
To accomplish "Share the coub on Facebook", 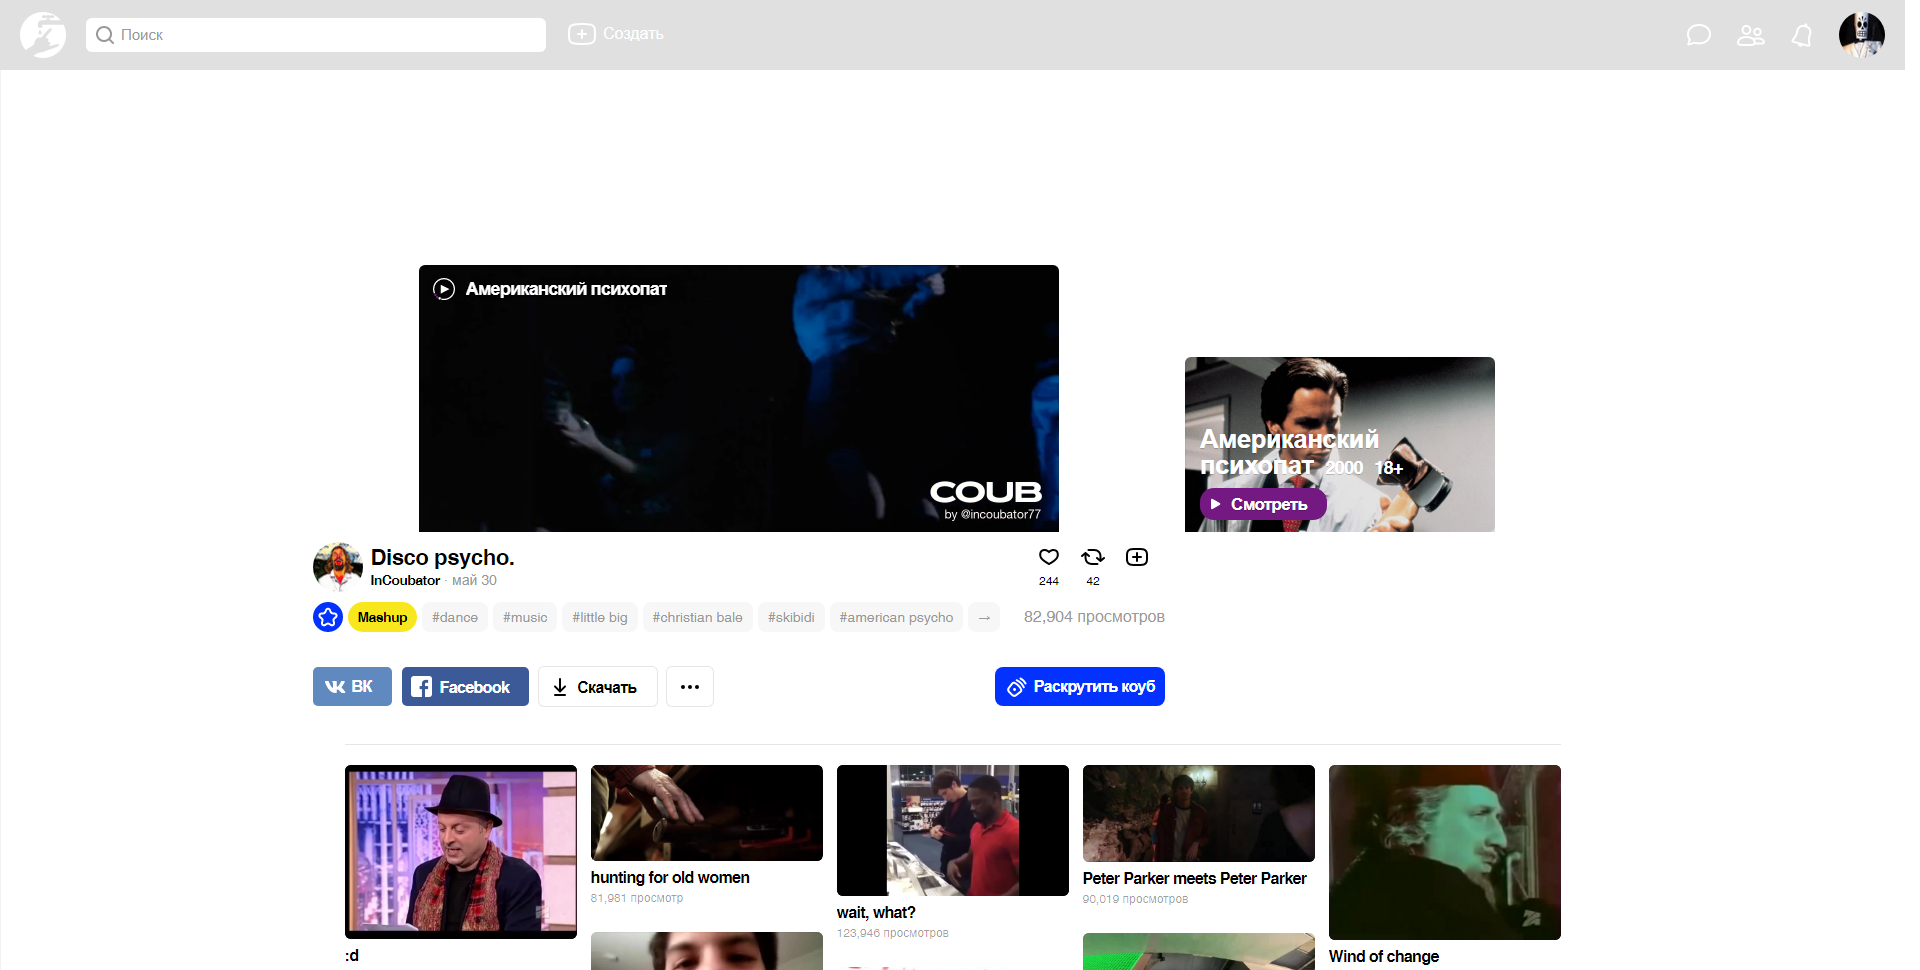I will 465,687.
